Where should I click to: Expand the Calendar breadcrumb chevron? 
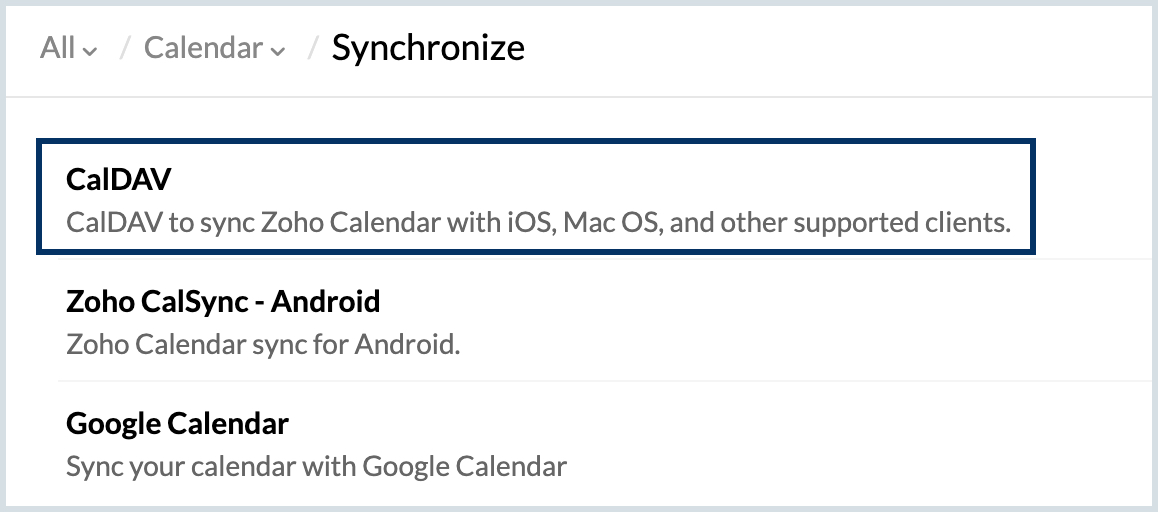(278, 52)
